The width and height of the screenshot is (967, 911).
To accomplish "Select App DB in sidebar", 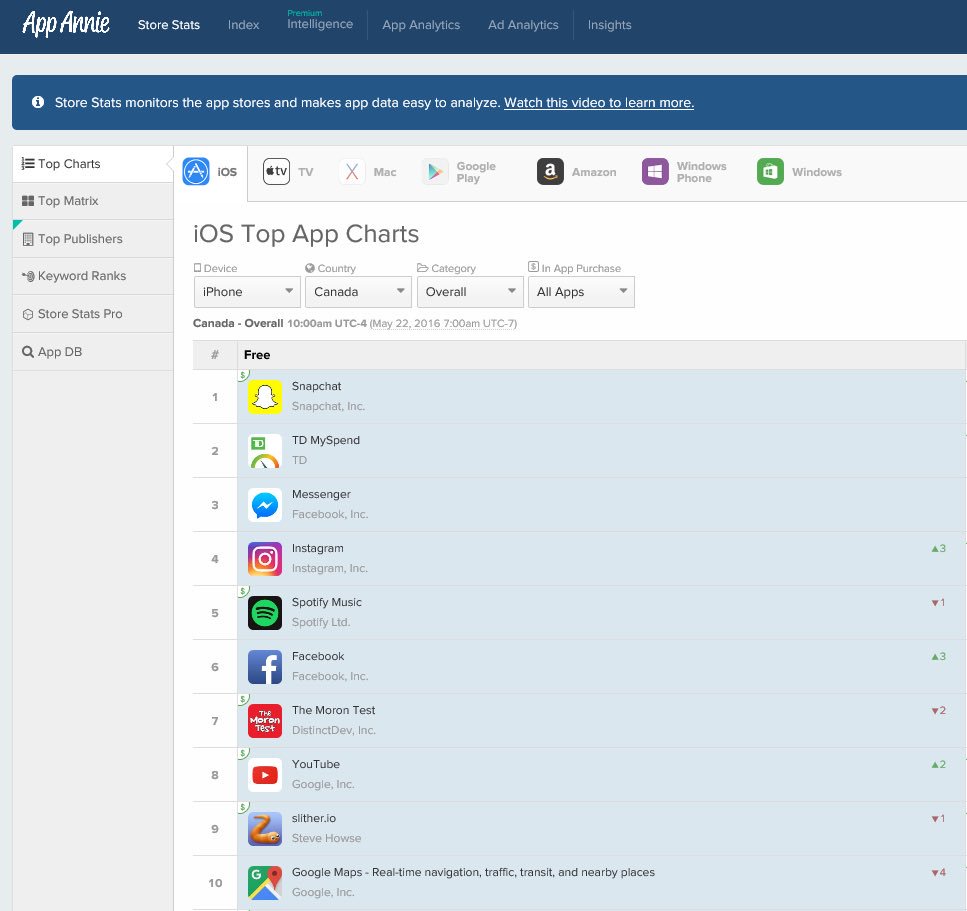I will click(x=93, y=352).
